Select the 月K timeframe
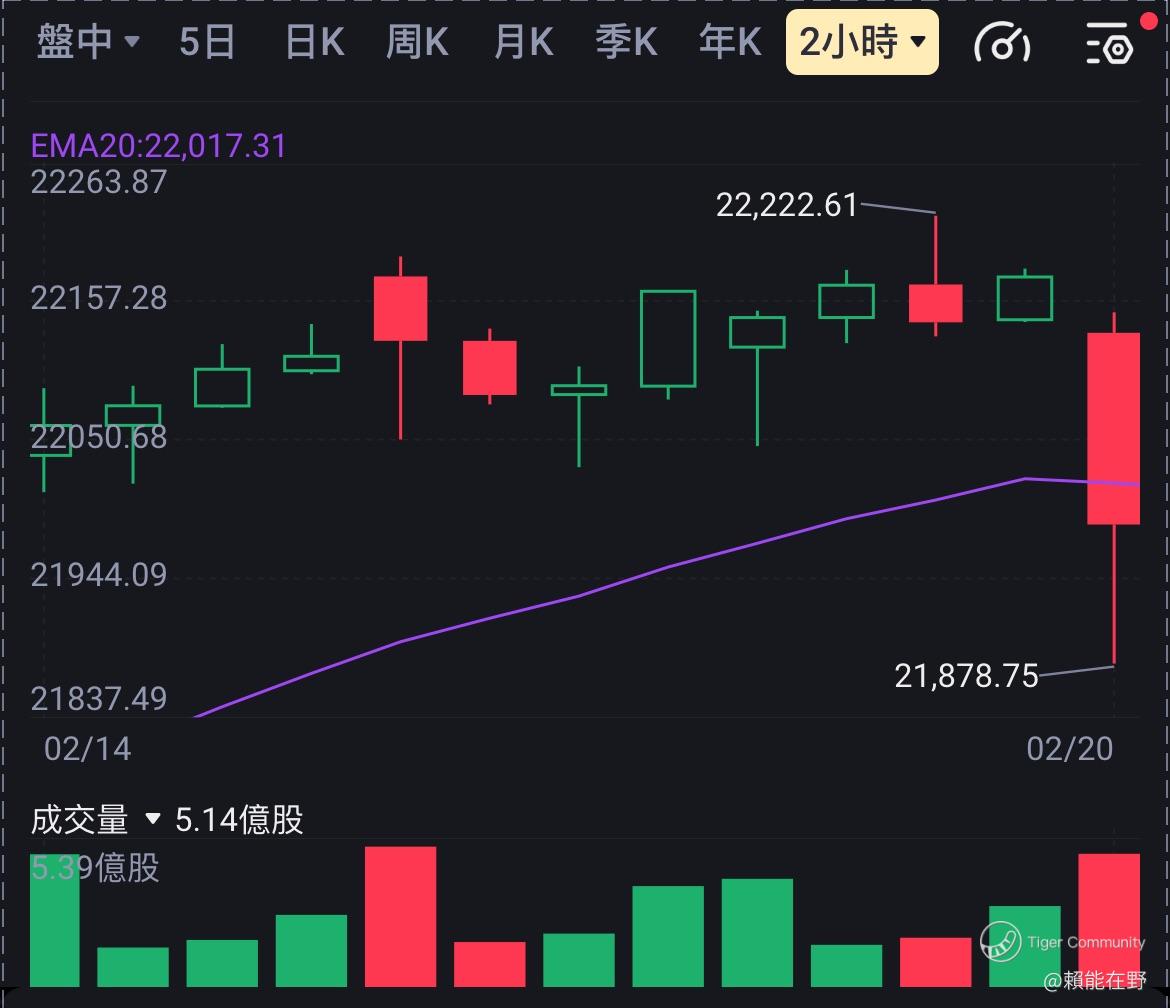This screenshot has height=1008, width=1170. point(523,43)
